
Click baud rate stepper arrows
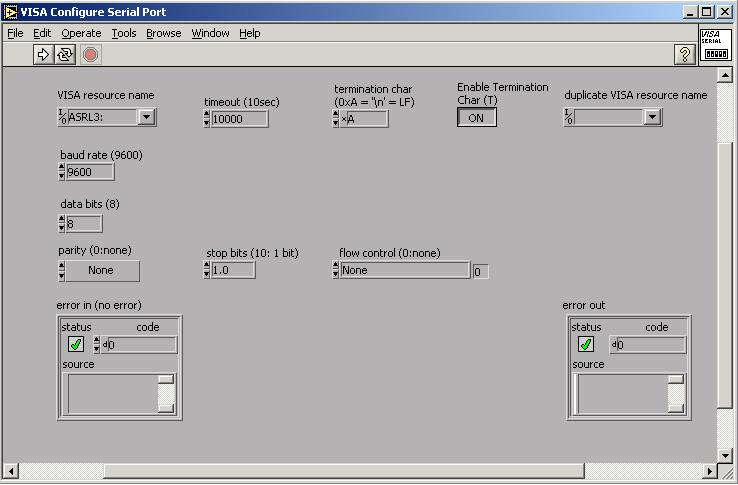tap(62, 172)
